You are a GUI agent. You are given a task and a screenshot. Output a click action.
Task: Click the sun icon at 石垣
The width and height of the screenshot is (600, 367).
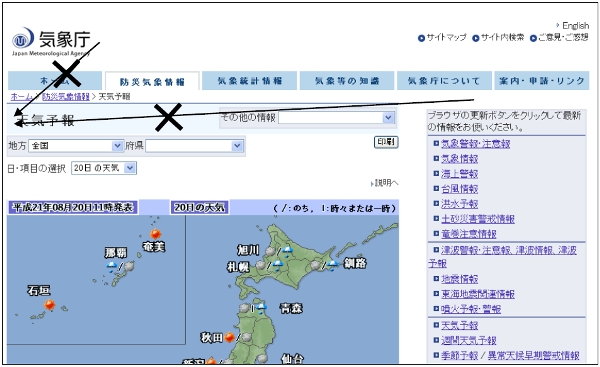[x=49, y=305]
